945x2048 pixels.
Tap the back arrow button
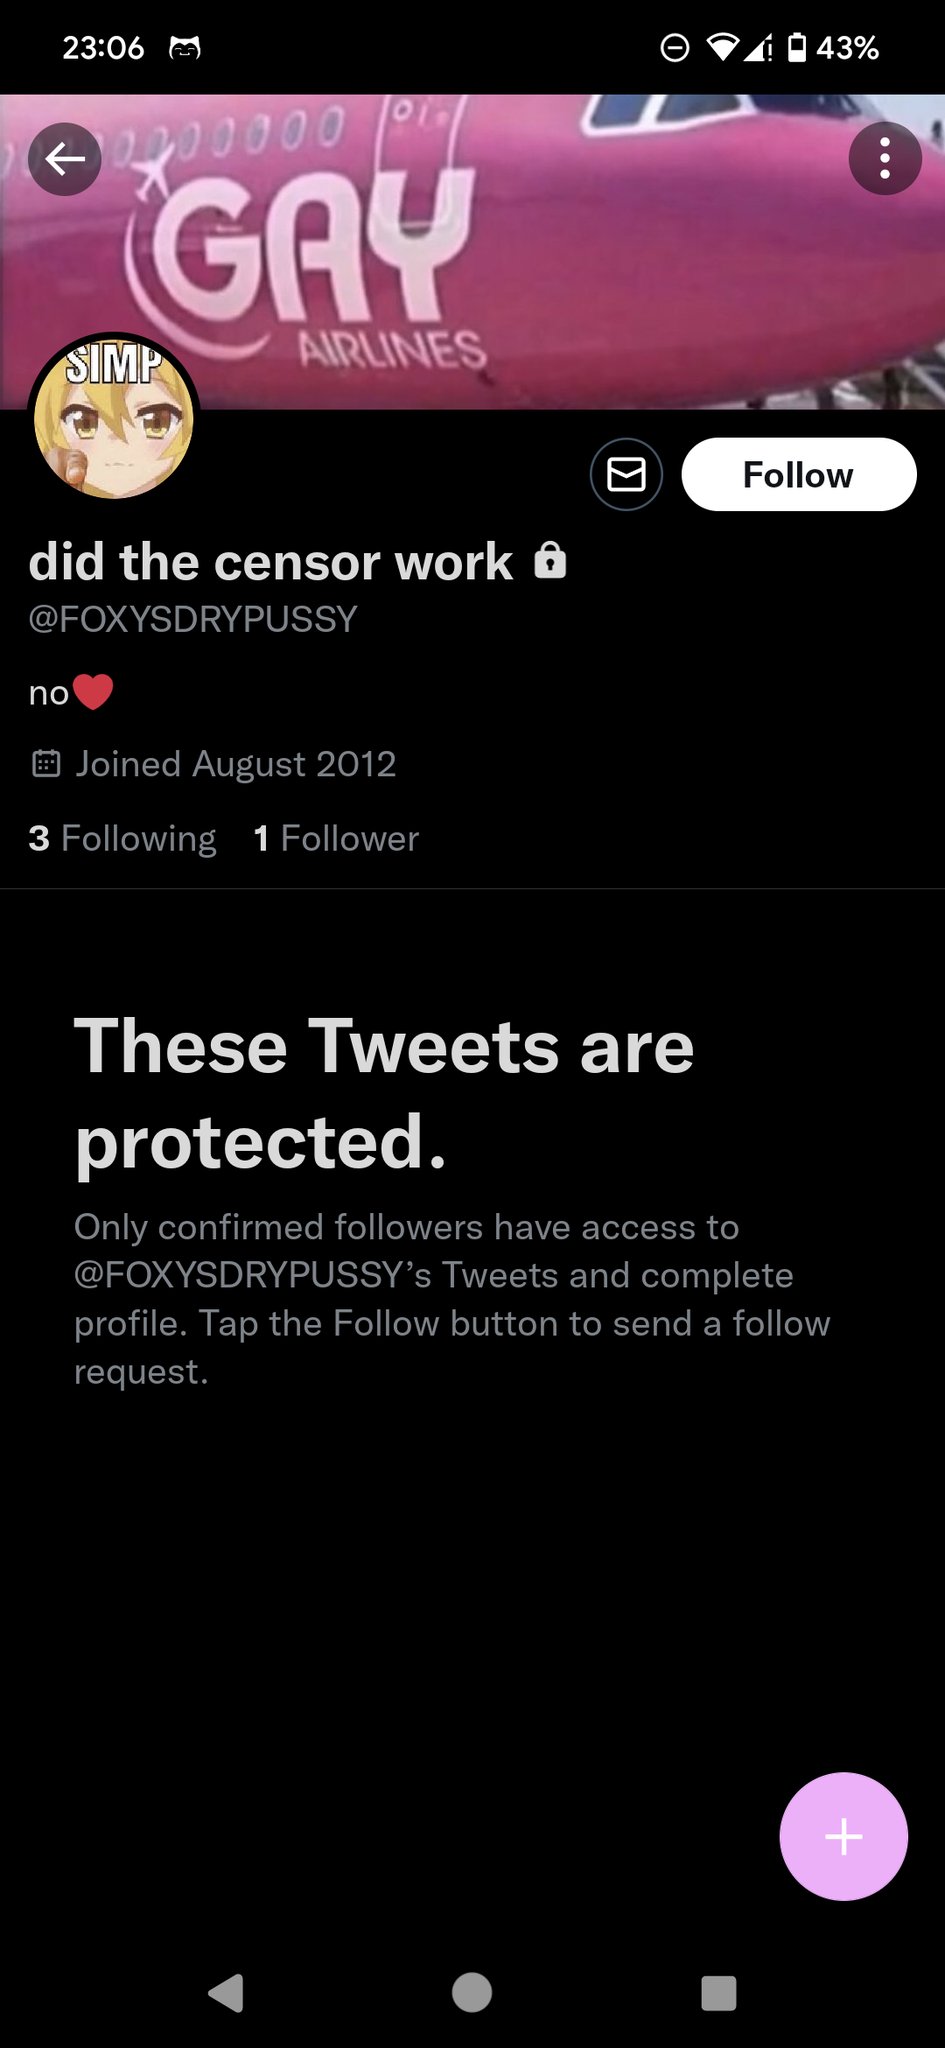65,159
